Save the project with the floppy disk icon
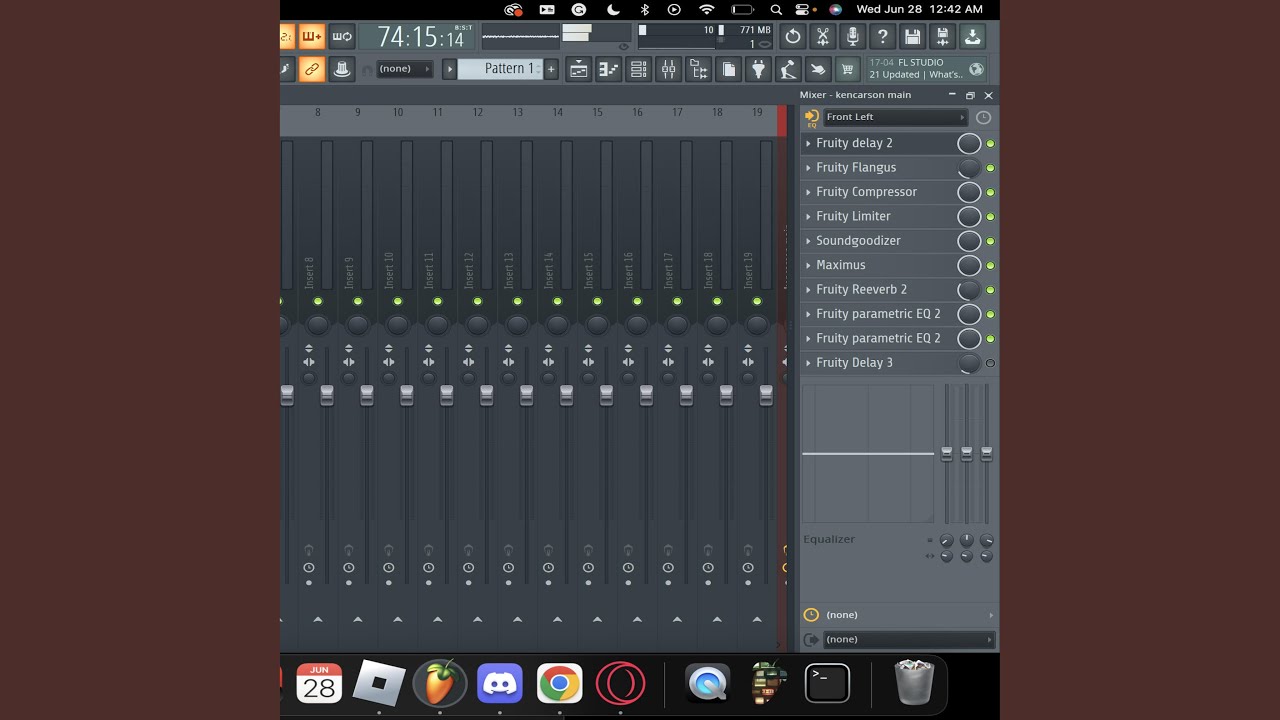The image size is (1280, 720). (912, 37)
